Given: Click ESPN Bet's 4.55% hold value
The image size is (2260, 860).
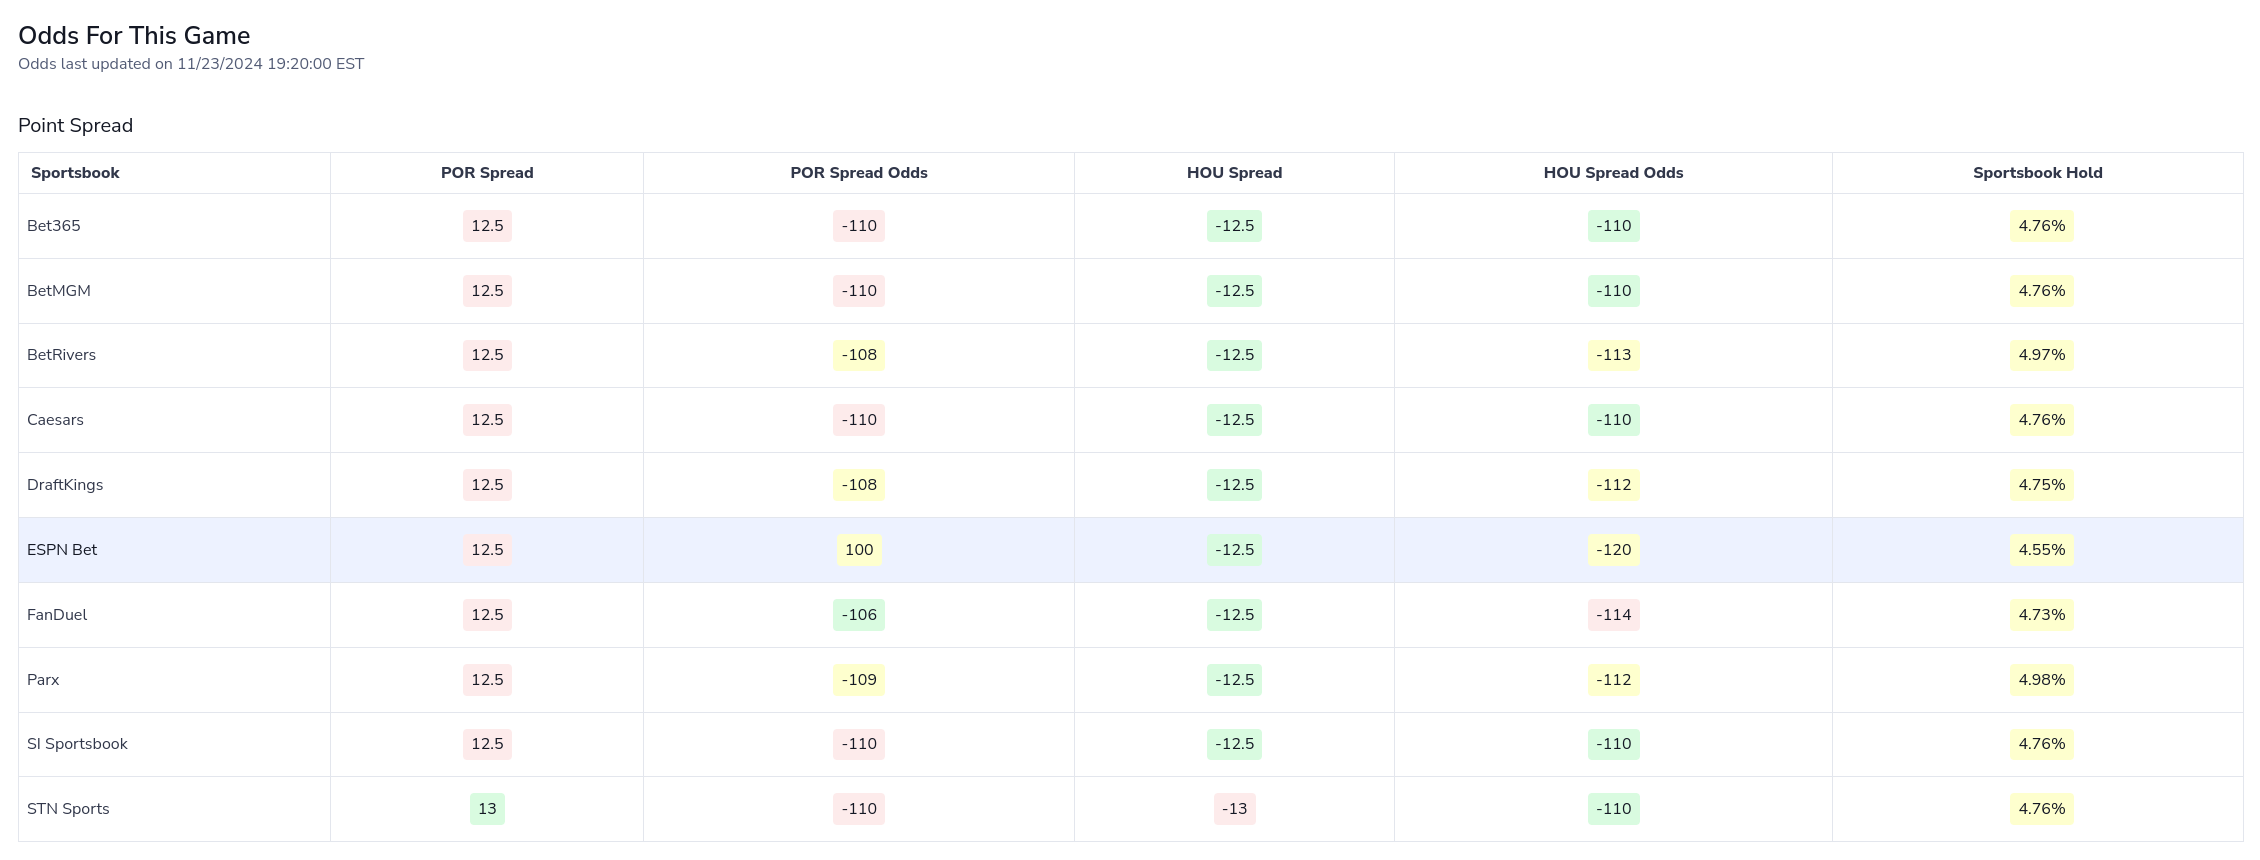Looking at the screenshot, I should coord(2039,549).
